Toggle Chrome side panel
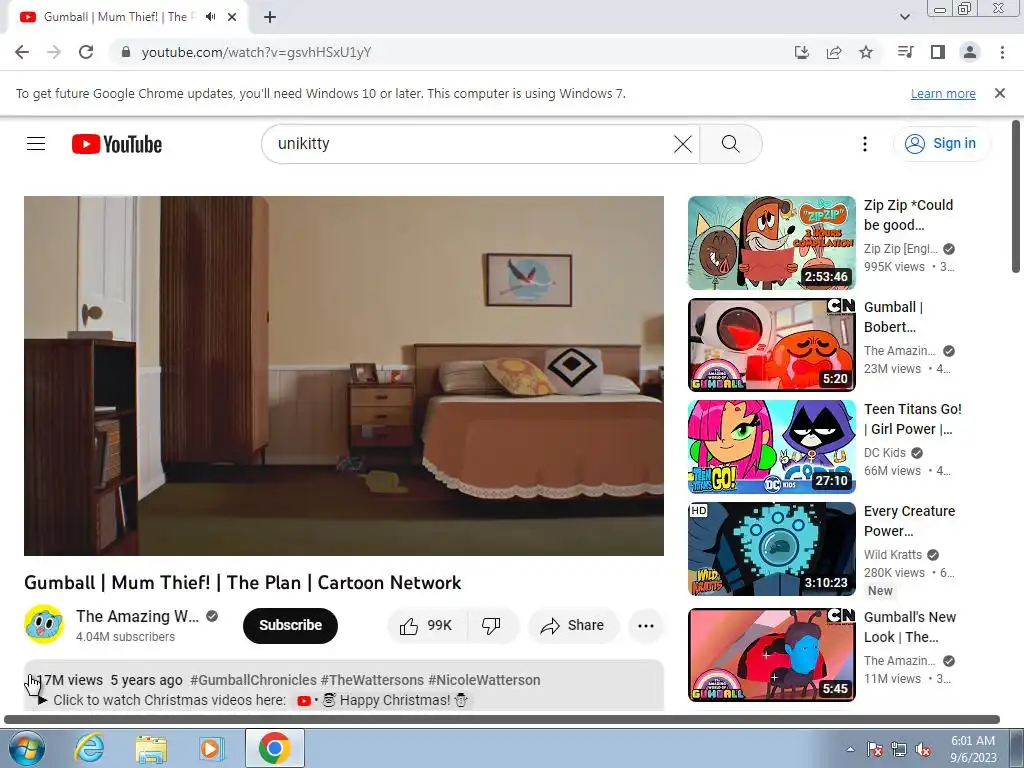Viewport: 1024px width, 768px height. [938, 52]
